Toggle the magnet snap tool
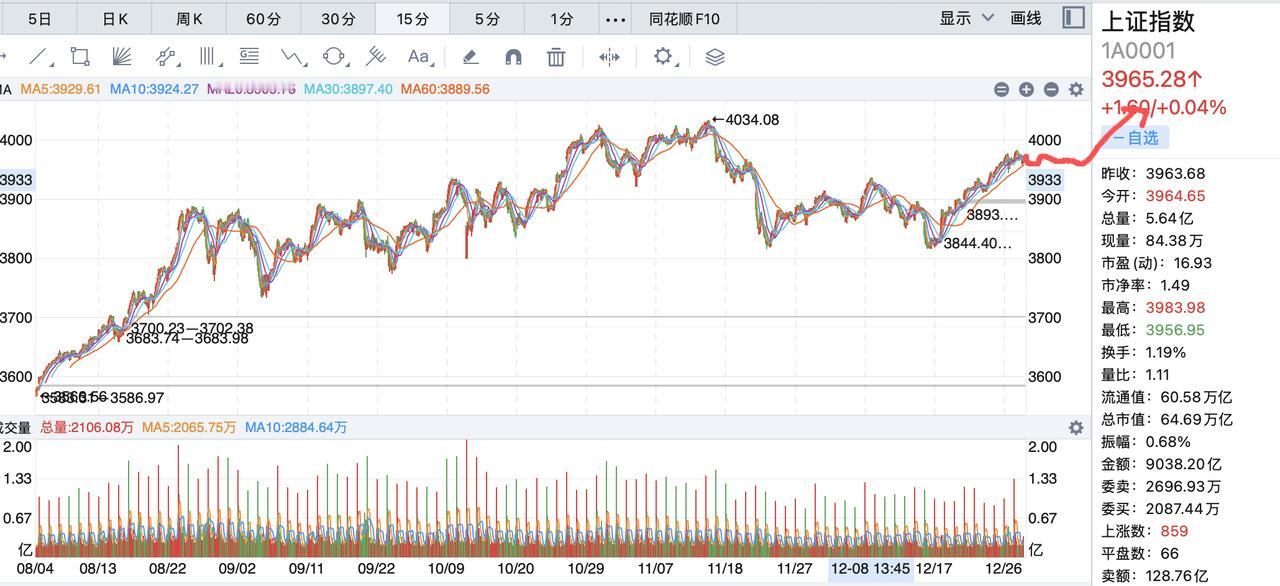Screen dimensions: 1280x586 click(513, 57)
